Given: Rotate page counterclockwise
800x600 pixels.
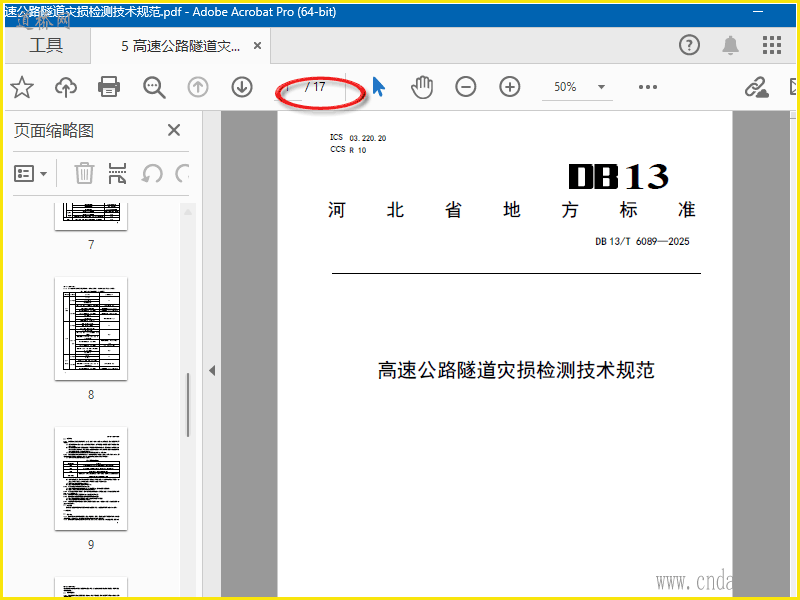Looking at the screenshot, I should coord(152,173).
